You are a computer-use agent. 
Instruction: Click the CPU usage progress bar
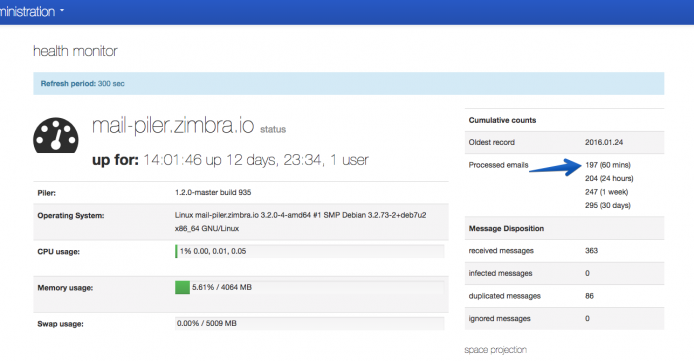click(x=309, y=251)
